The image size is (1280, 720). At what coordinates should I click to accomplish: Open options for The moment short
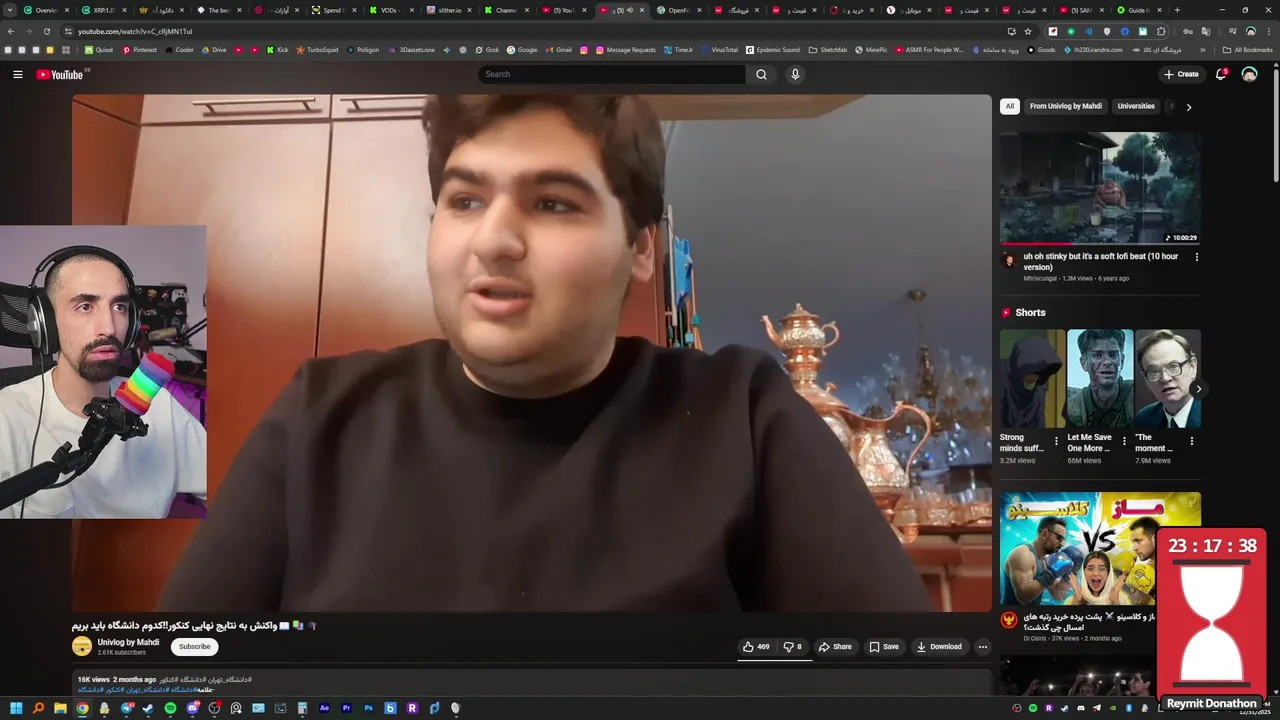tap(1192, 441)
